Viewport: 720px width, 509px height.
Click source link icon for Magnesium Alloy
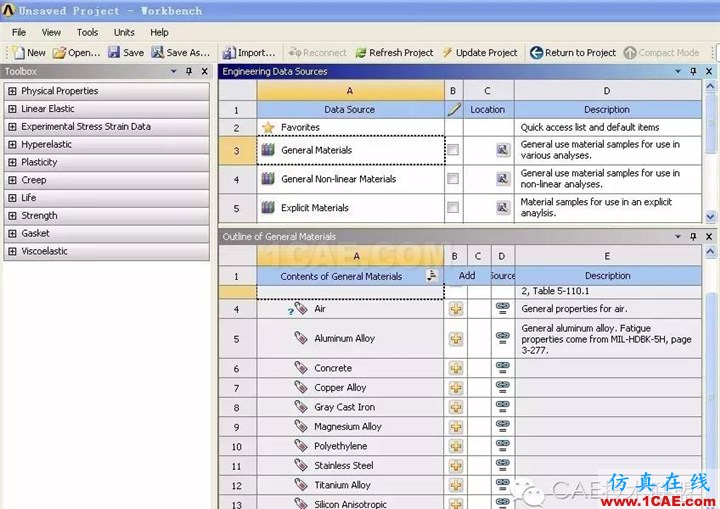click(x=503, y=426)
